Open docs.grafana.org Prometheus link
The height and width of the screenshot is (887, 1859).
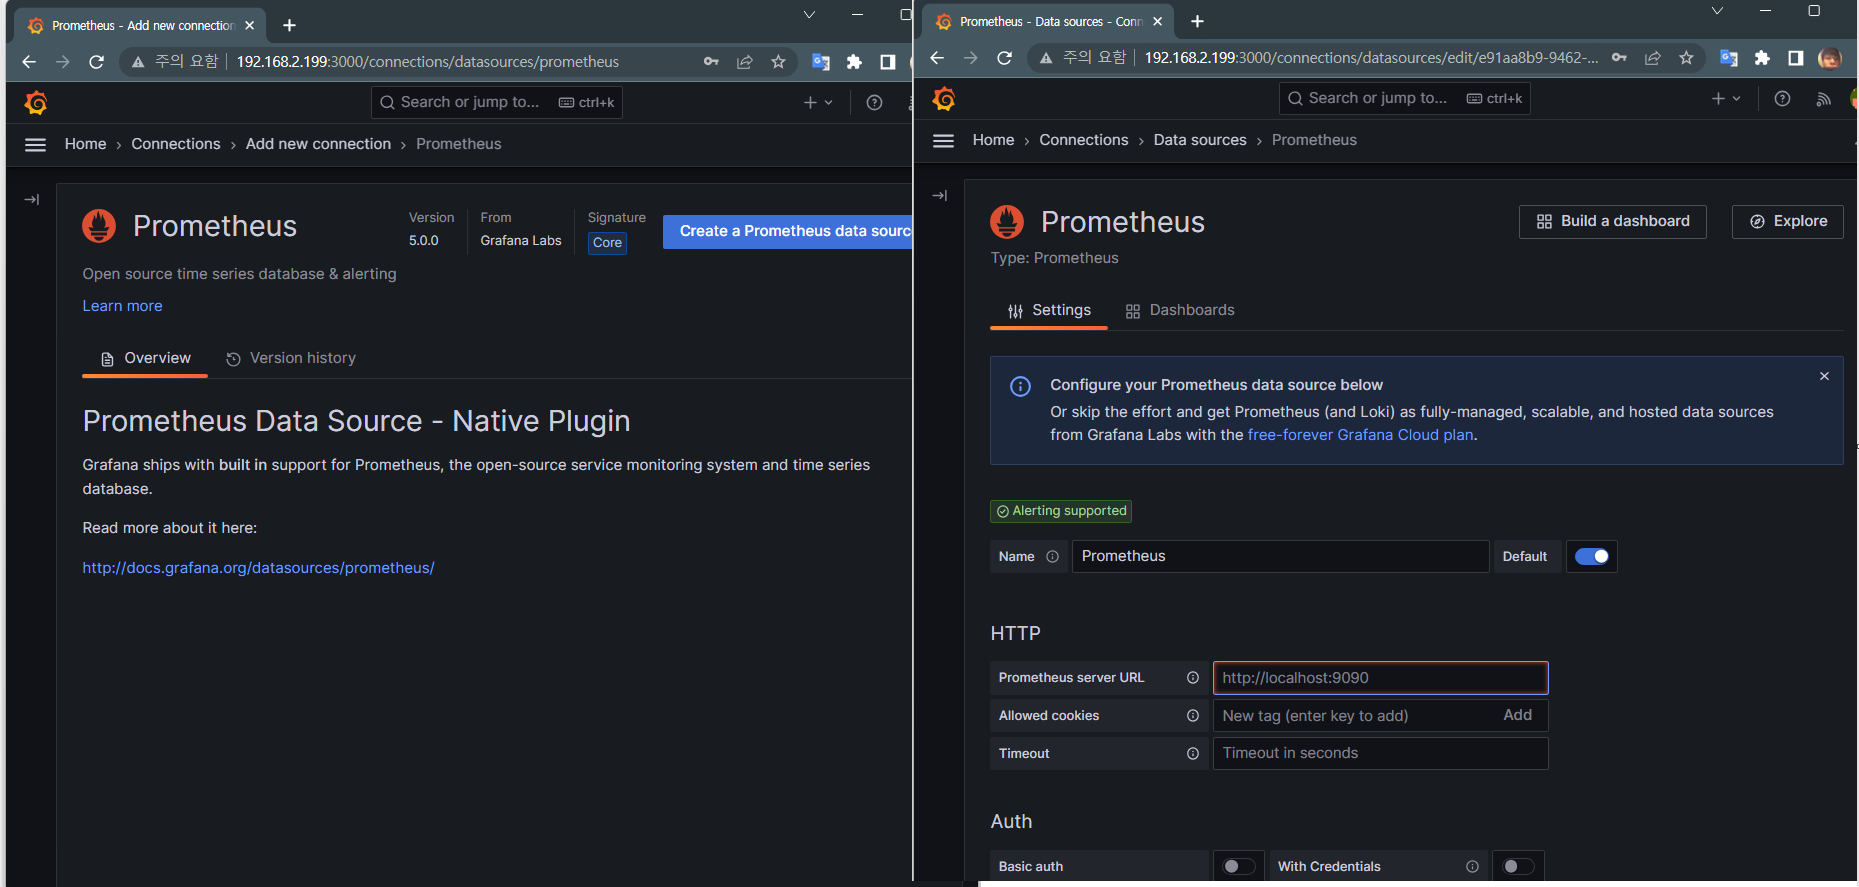click(258, 568)
